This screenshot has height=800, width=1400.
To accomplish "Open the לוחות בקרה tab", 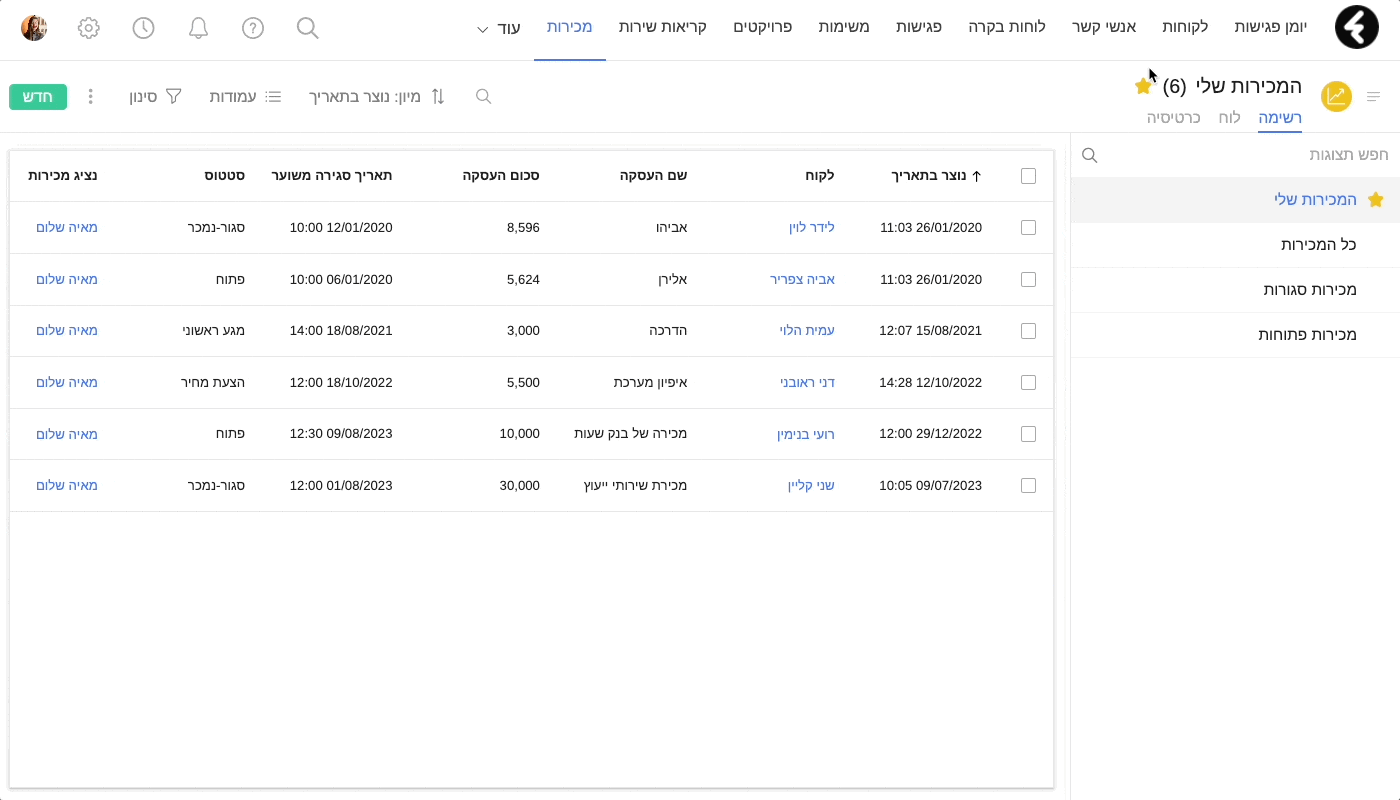I will tap(1007, 27).
